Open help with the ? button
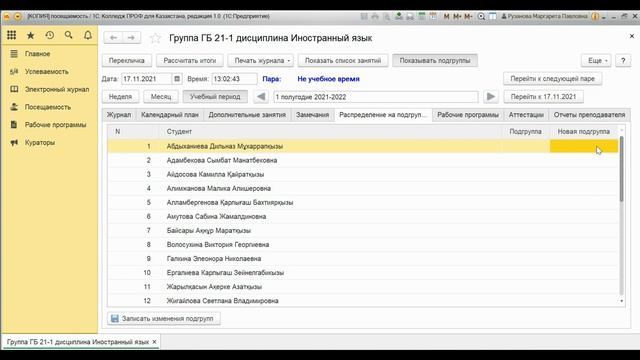The image size is (640, 360). coord(623,60)
